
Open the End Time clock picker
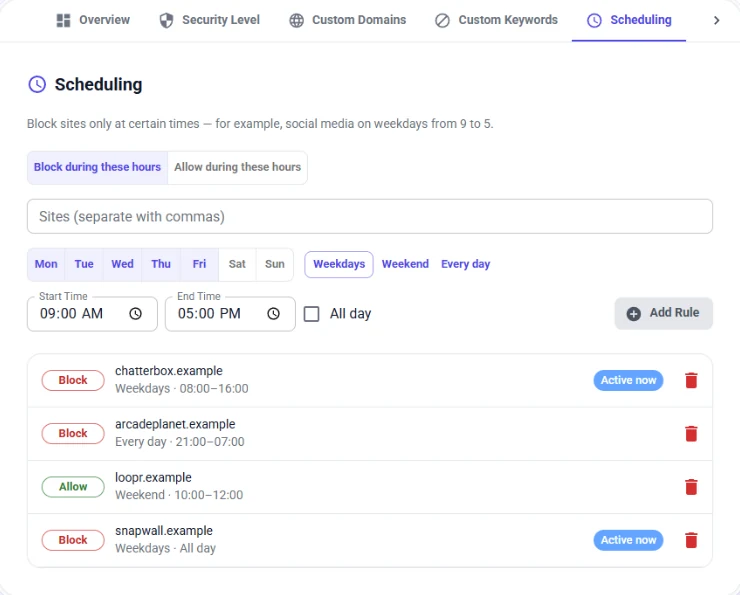(x=274, y=314)
